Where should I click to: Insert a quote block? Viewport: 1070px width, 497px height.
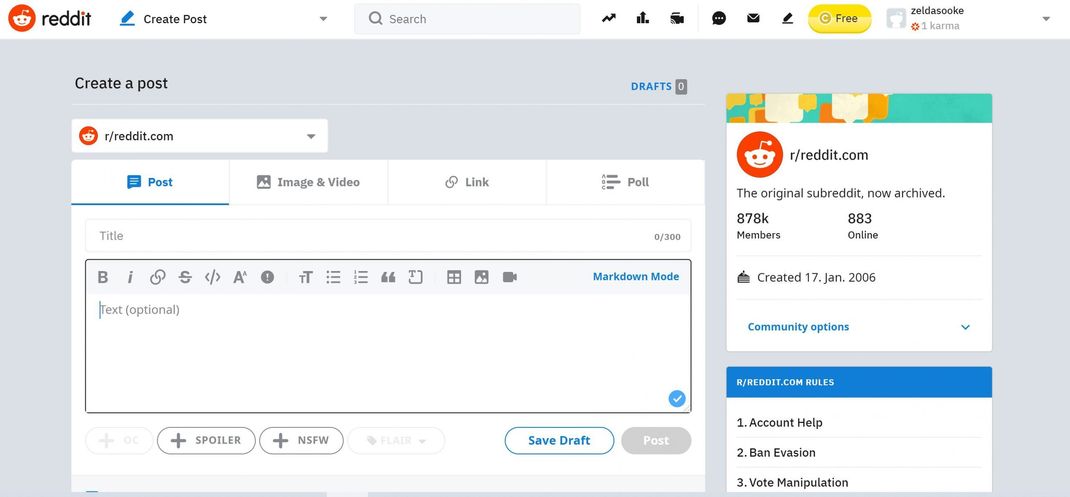(x=388, y=276)
